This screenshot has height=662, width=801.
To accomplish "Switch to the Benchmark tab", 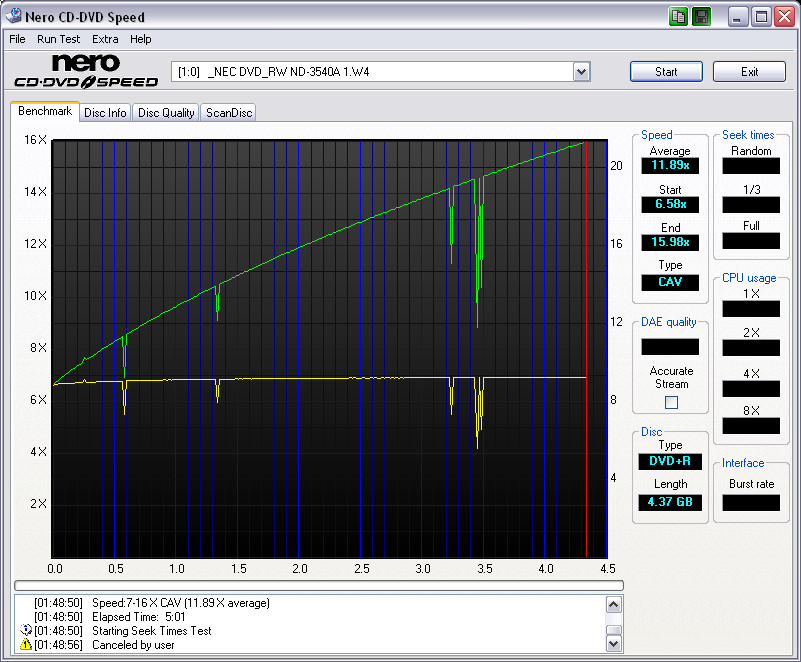I will pyautogui.click(x=45, y=111).
